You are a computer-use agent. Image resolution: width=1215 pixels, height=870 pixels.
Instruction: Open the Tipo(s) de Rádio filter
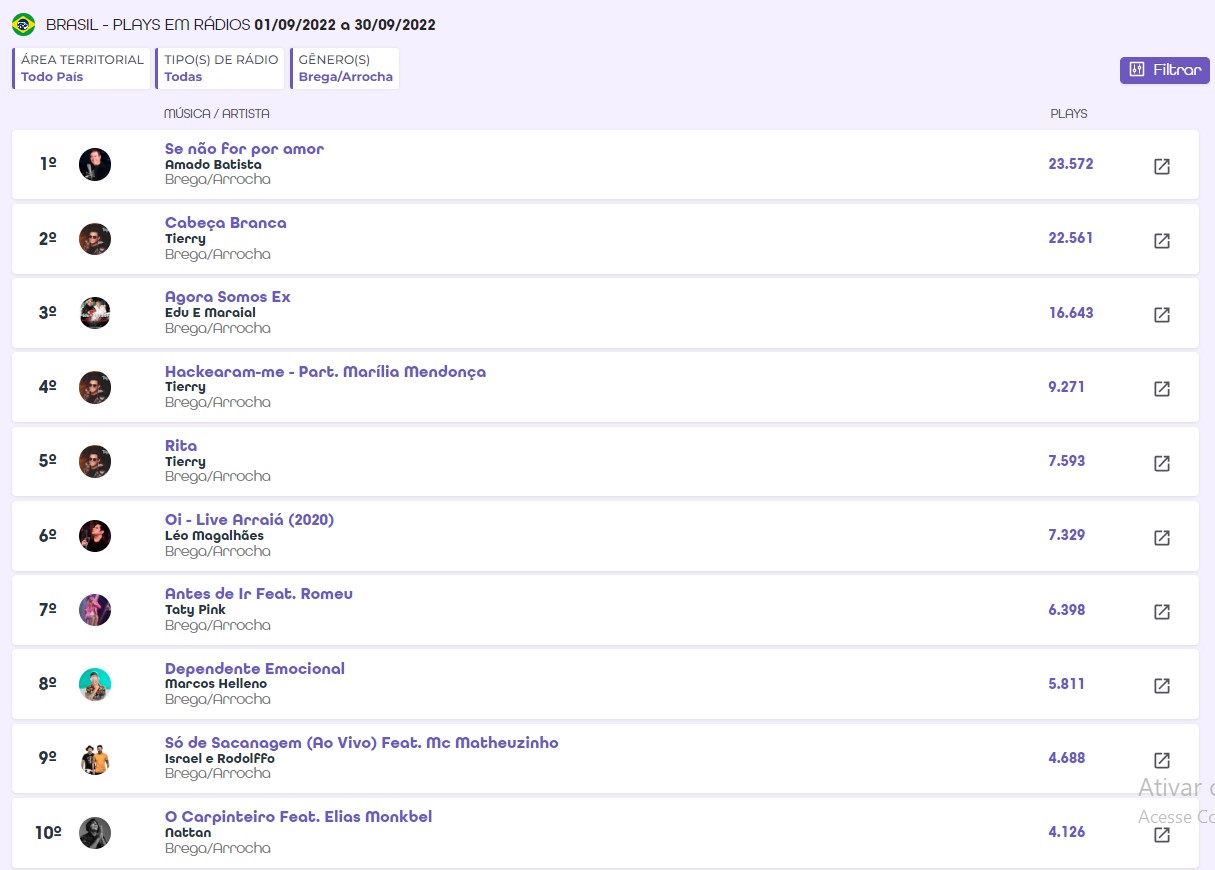point(220,68)
